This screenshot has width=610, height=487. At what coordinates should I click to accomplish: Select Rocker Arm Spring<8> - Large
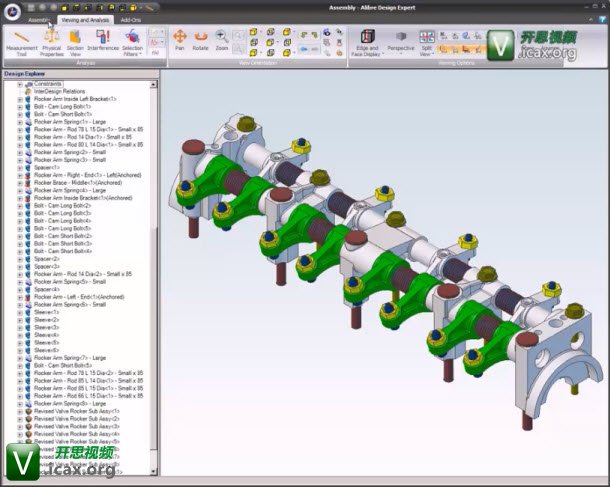tap(70, 404)
